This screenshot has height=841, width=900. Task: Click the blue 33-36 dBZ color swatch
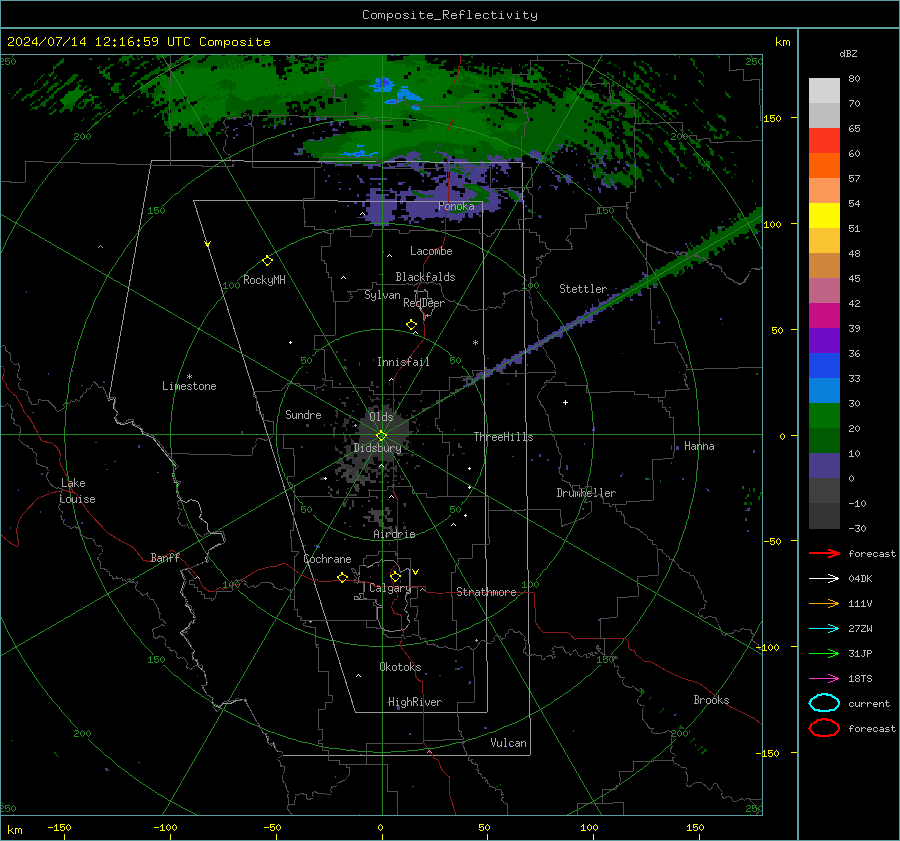[824, 366]
